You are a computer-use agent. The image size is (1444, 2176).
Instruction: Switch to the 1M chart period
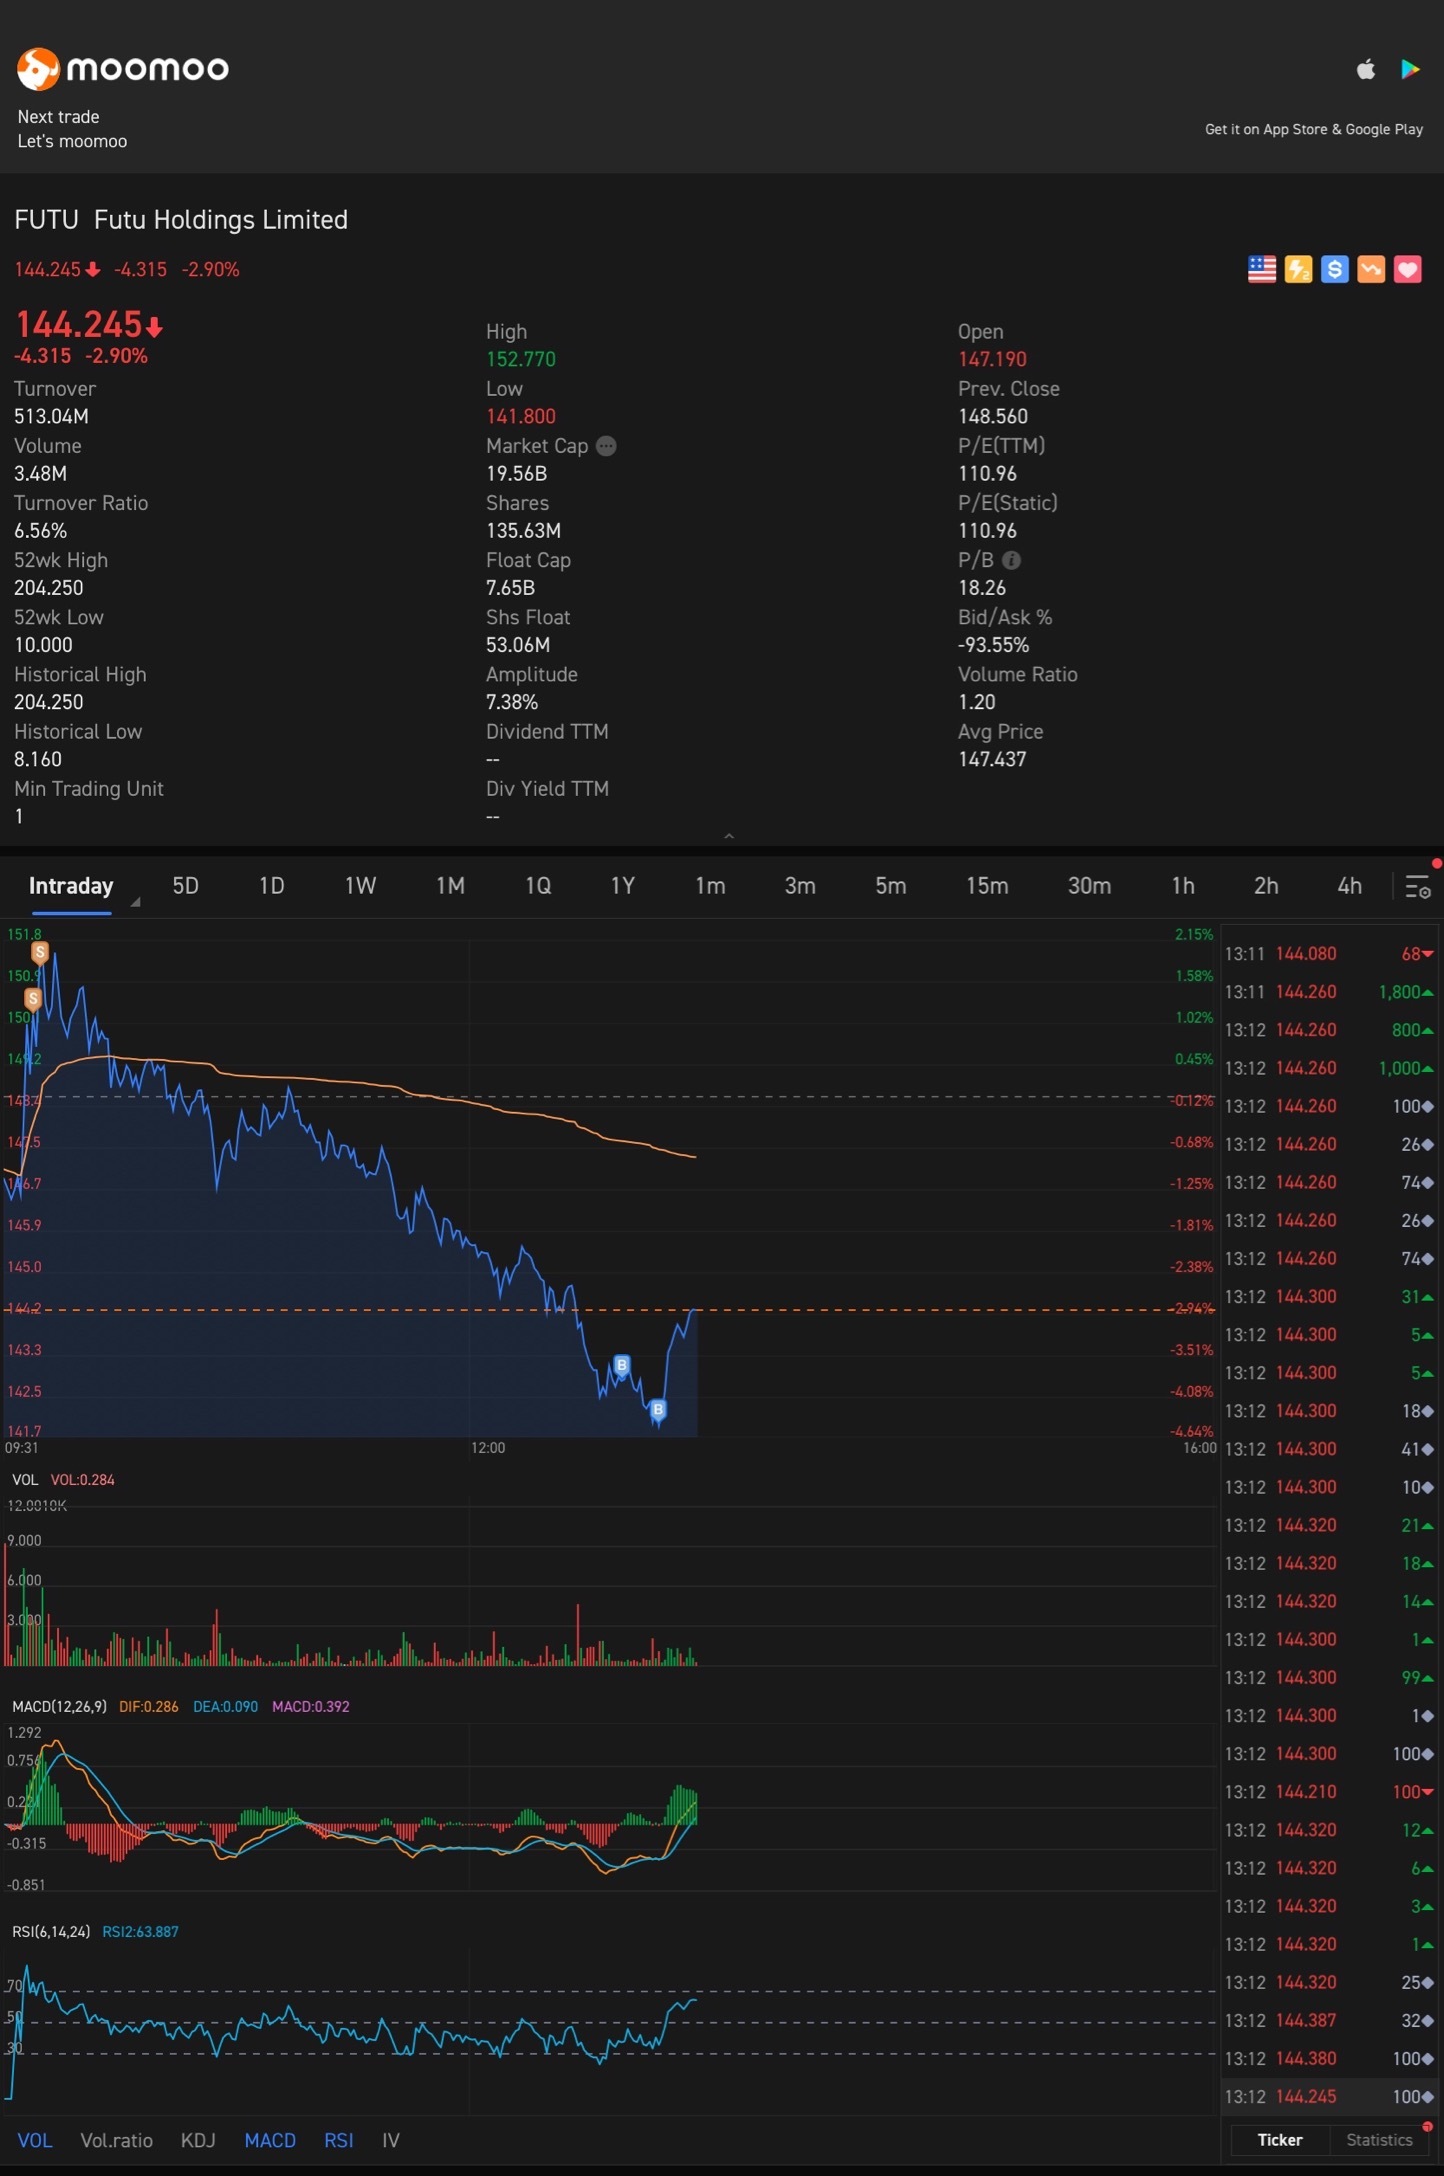[450, 886]
